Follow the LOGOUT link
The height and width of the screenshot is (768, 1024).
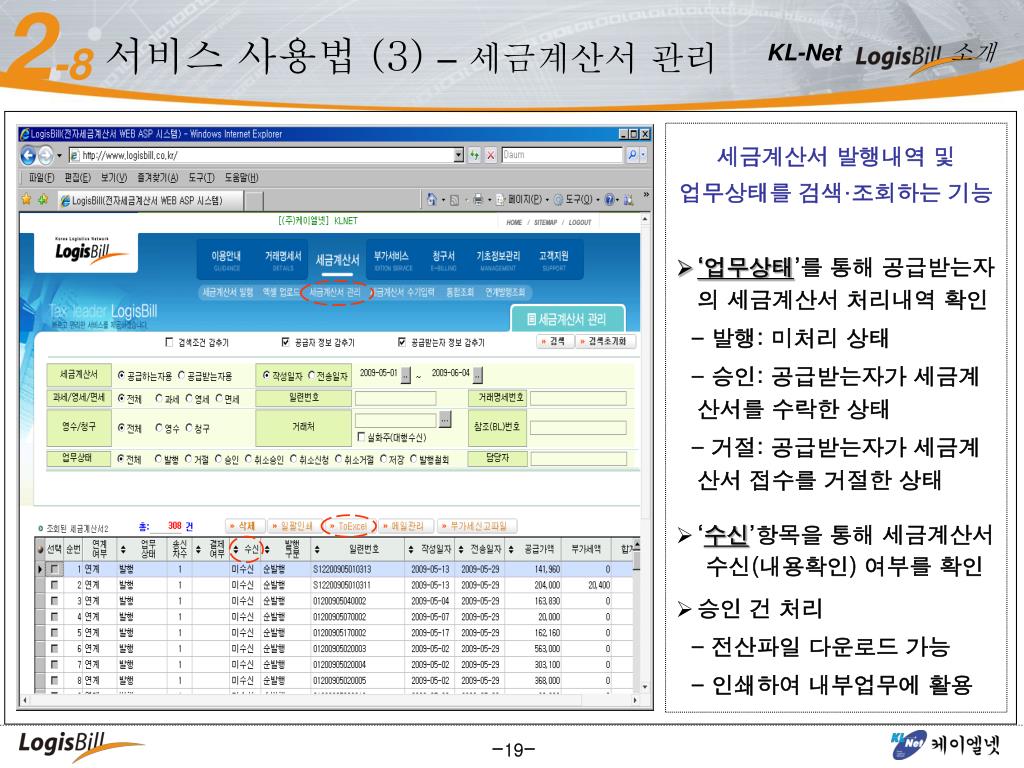click(579, 223)
